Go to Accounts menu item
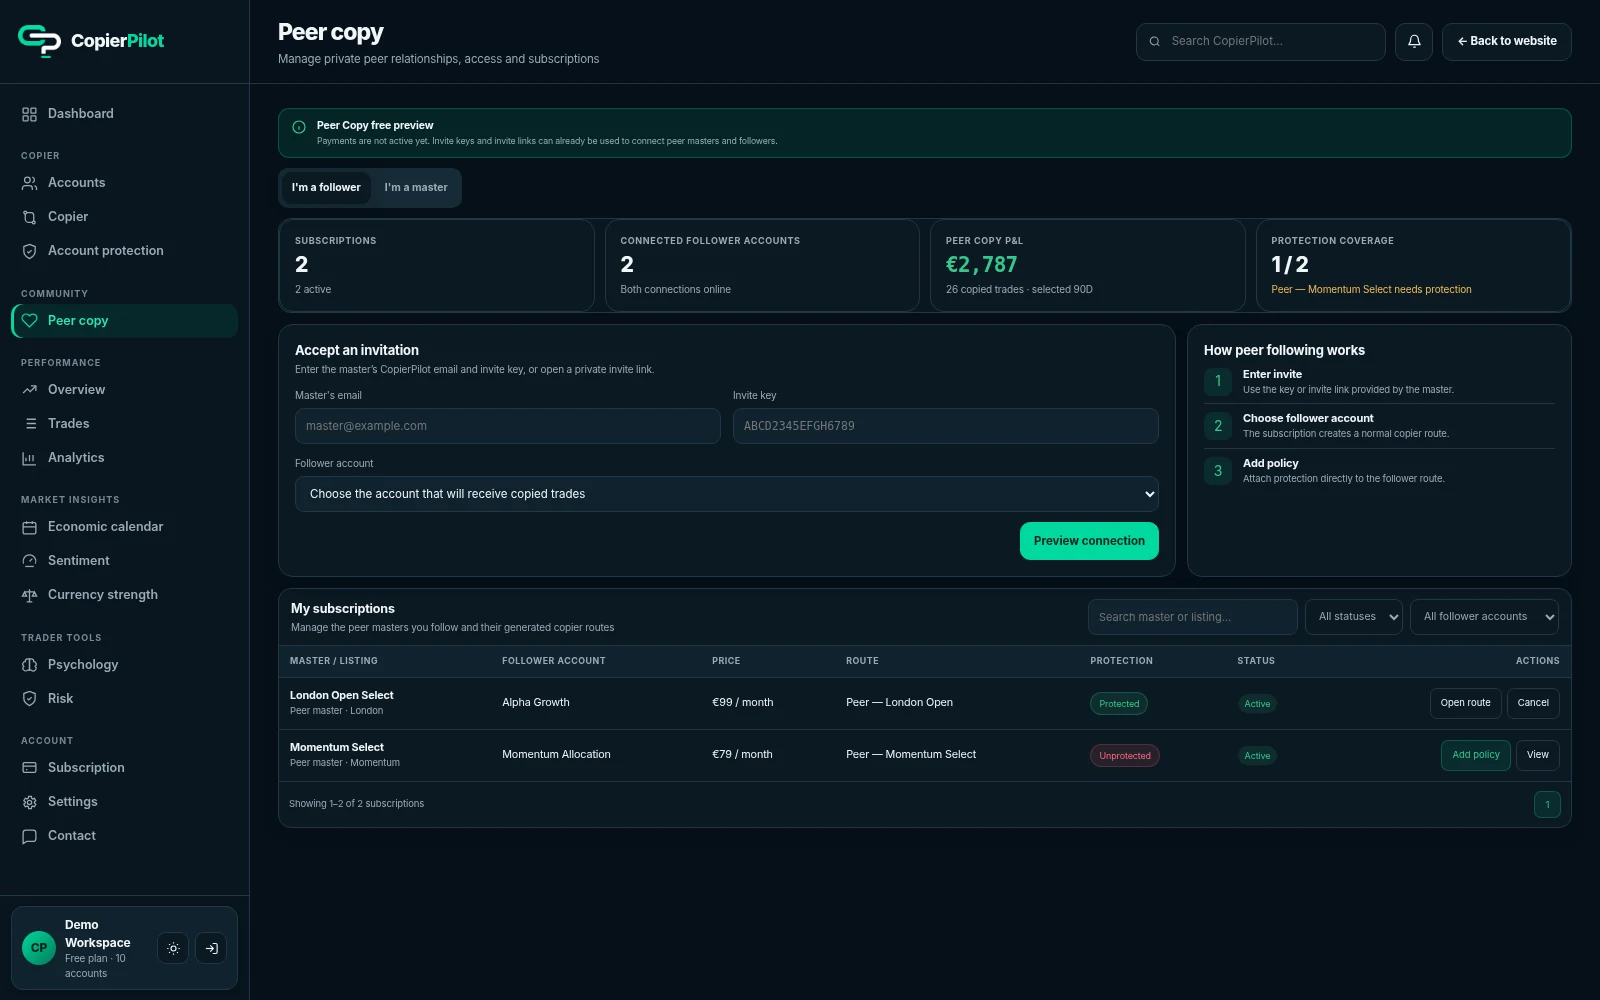Image resolution: width=1600 pixels, height=1000 pixels. pos(124,183)
